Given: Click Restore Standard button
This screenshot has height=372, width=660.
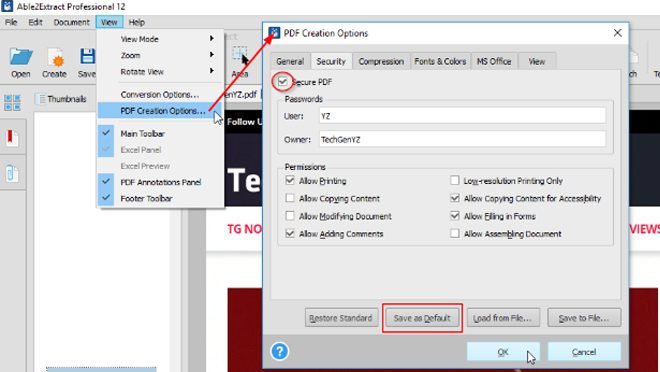Looking at the screenshot, I should [341, 318].
